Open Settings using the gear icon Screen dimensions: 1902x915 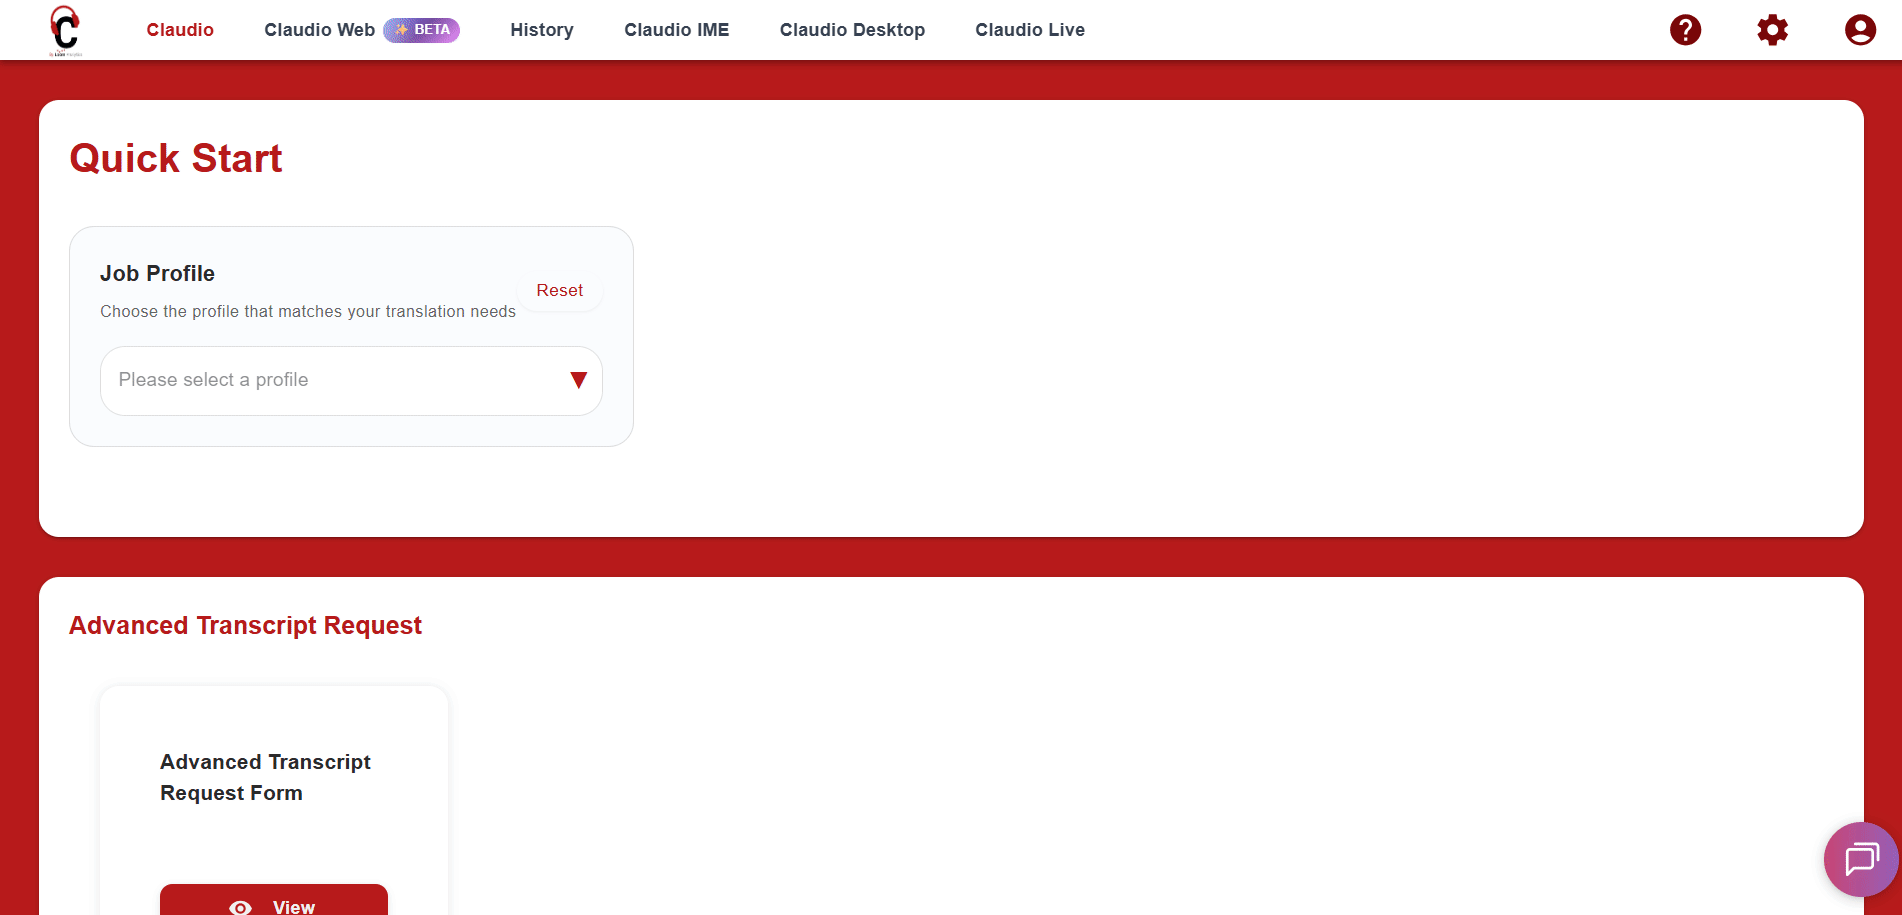pyautogui.click(x=1772, y=30)
